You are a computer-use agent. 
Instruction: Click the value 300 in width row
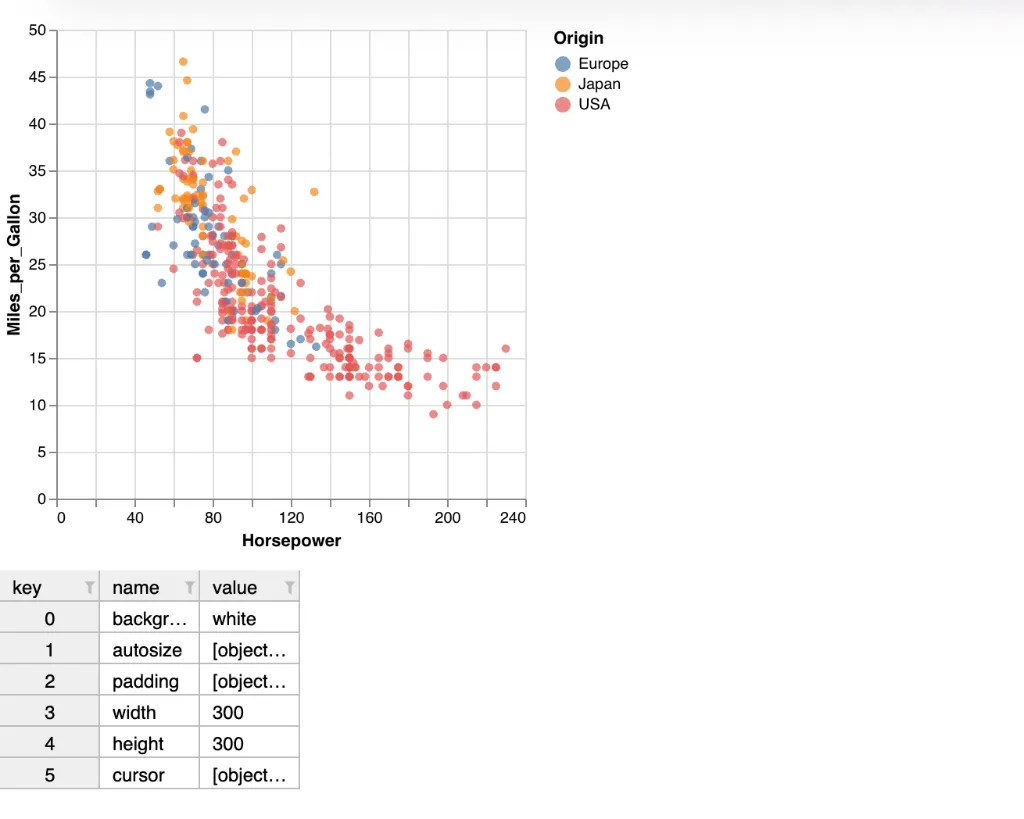tap(229, 712)
